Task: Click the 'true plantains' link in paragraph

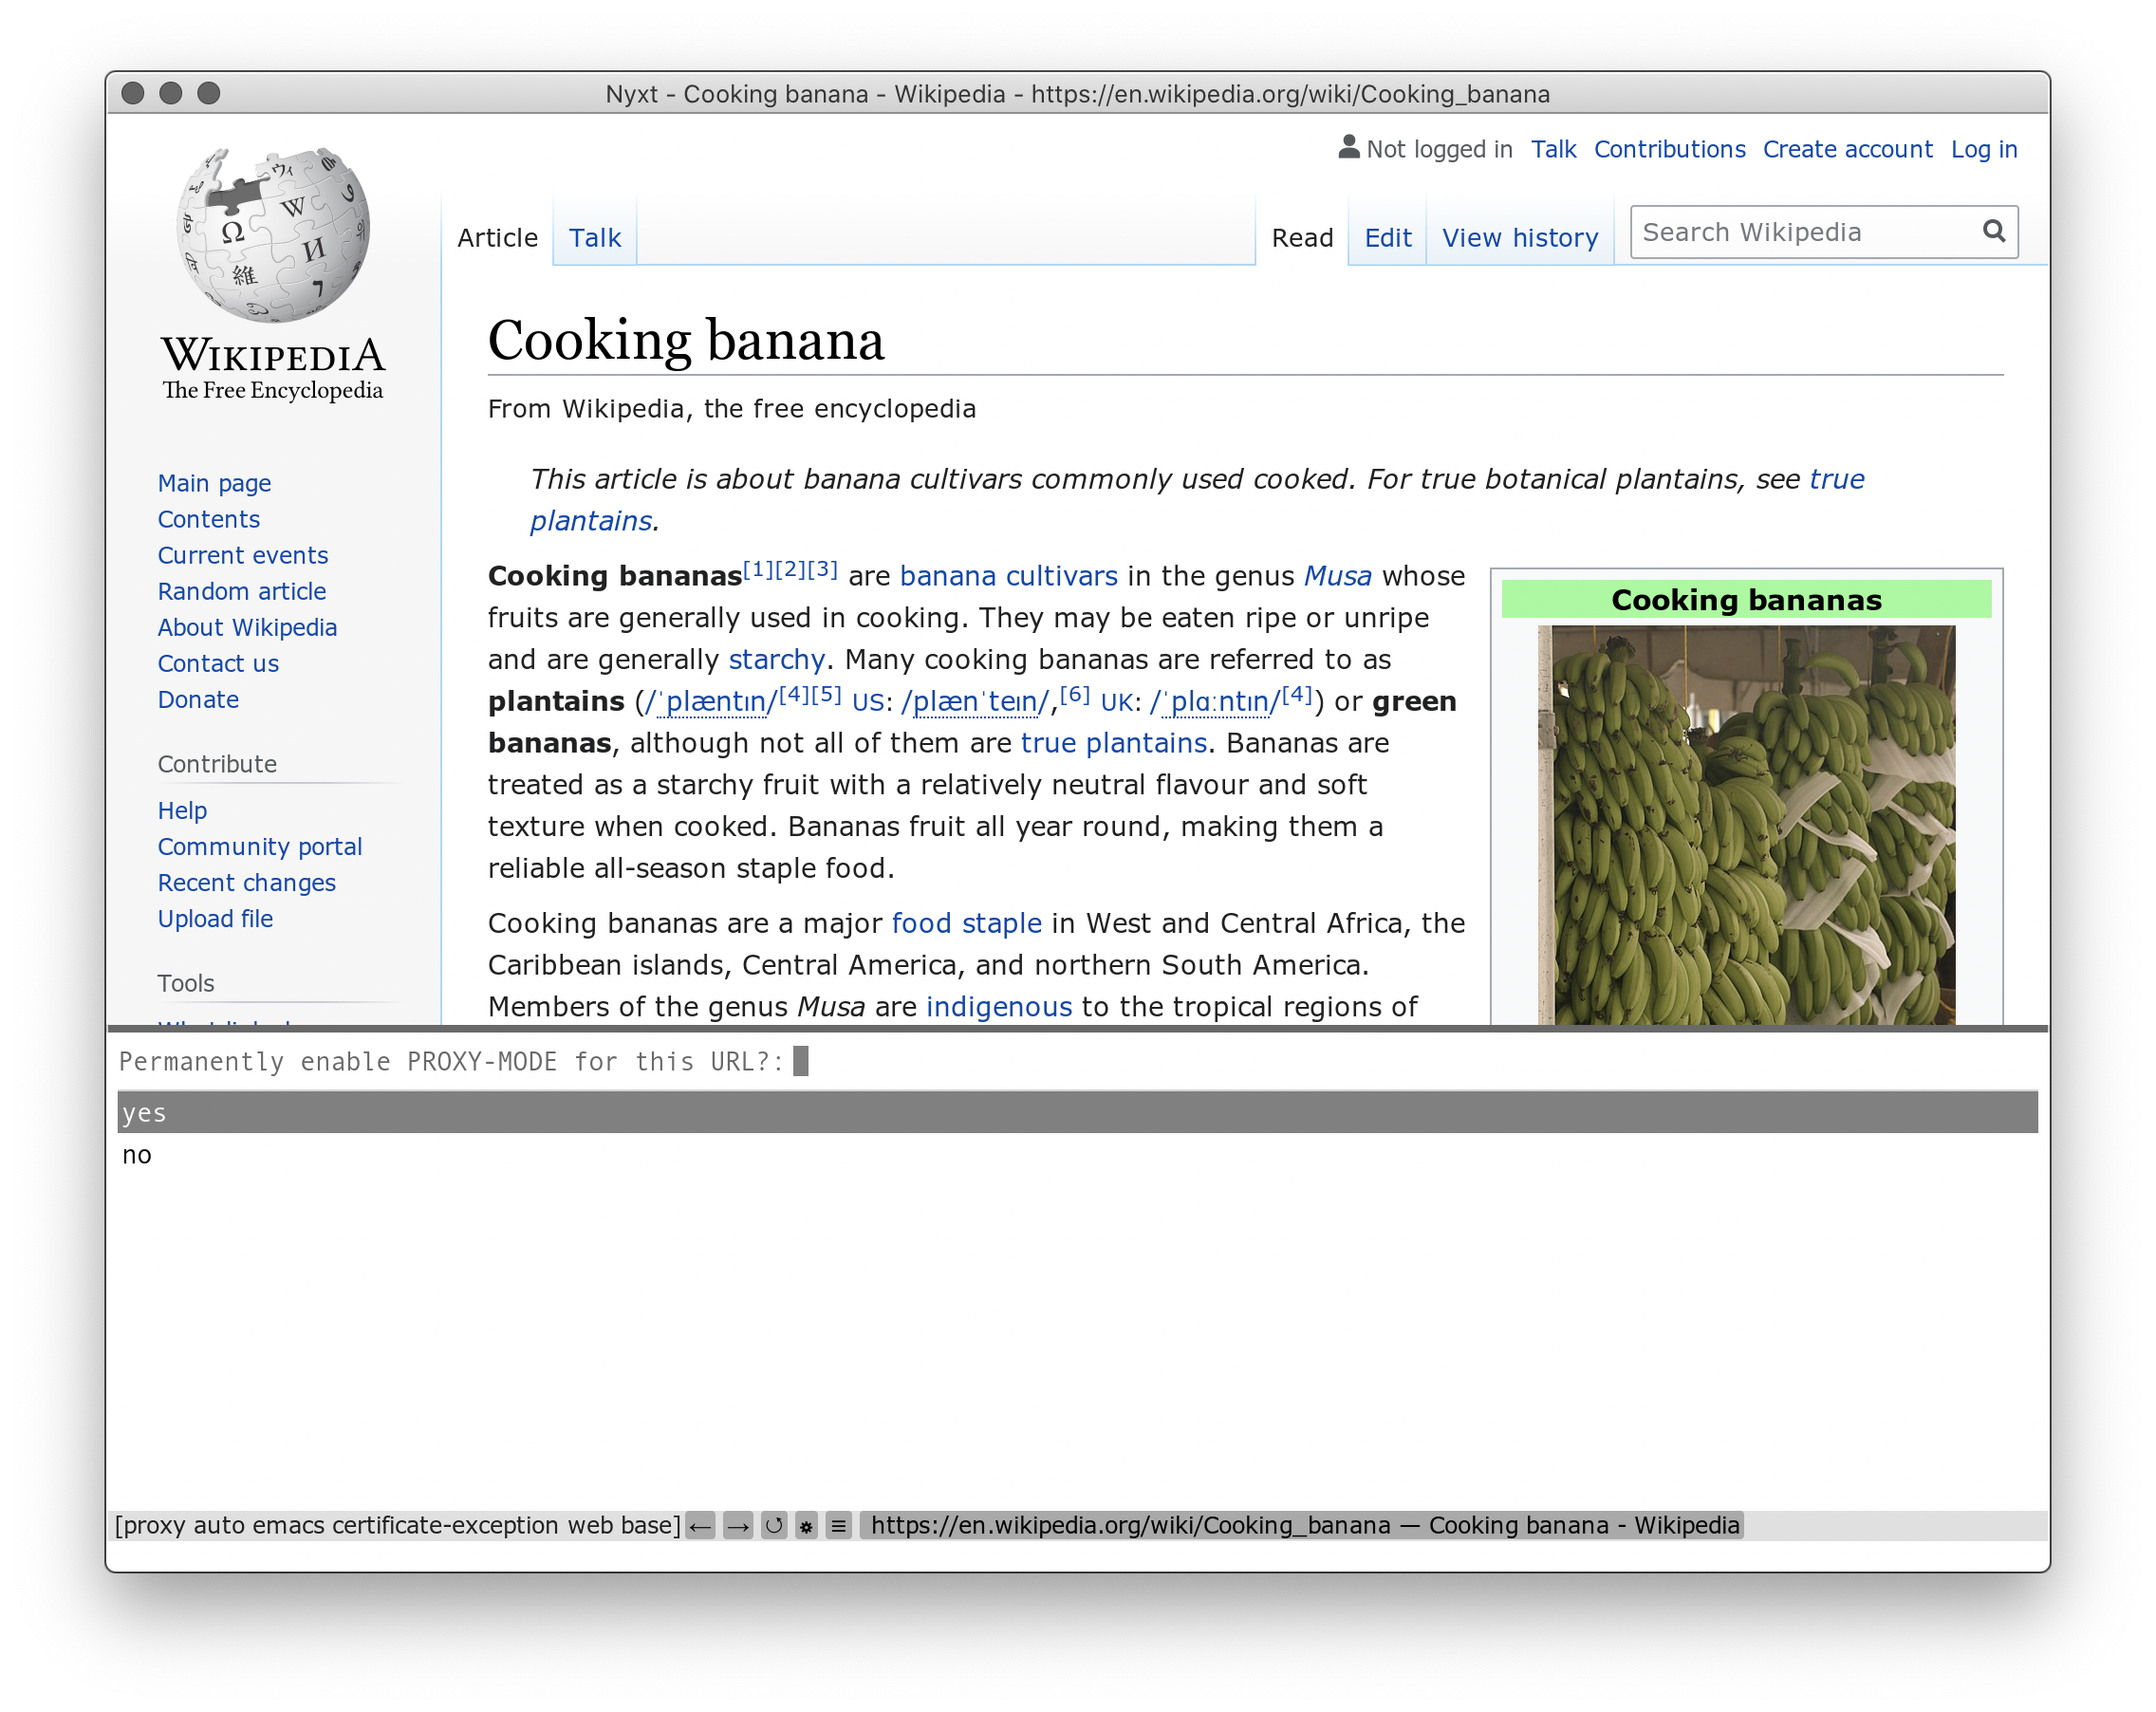Action: pyautogui.click(x=1113, y=743)
